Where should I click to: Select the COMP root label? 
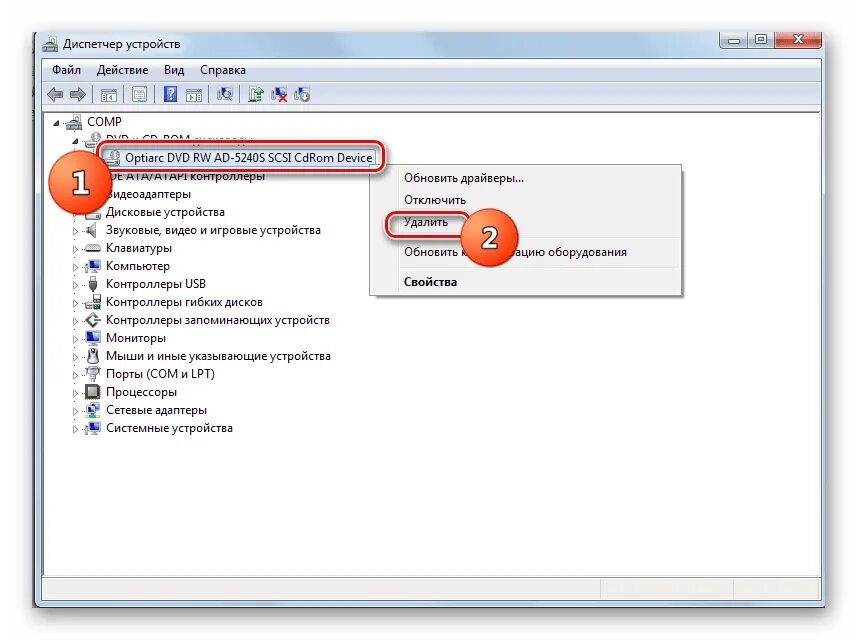(104, 122)
